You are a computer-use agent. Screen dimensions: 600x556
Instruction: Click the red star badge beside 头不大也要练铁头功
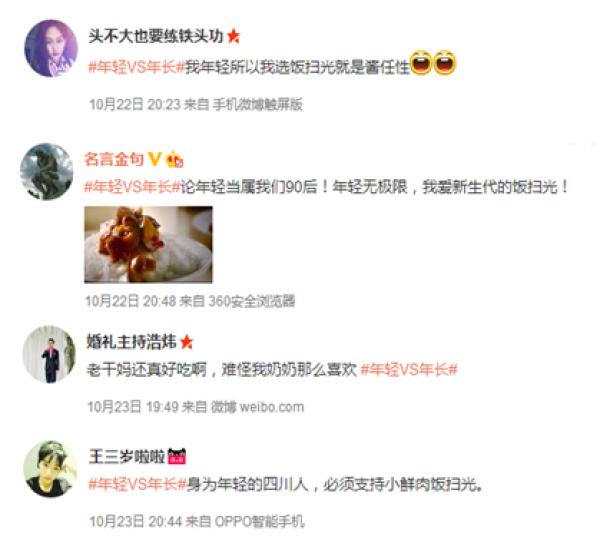coord(233,36)
